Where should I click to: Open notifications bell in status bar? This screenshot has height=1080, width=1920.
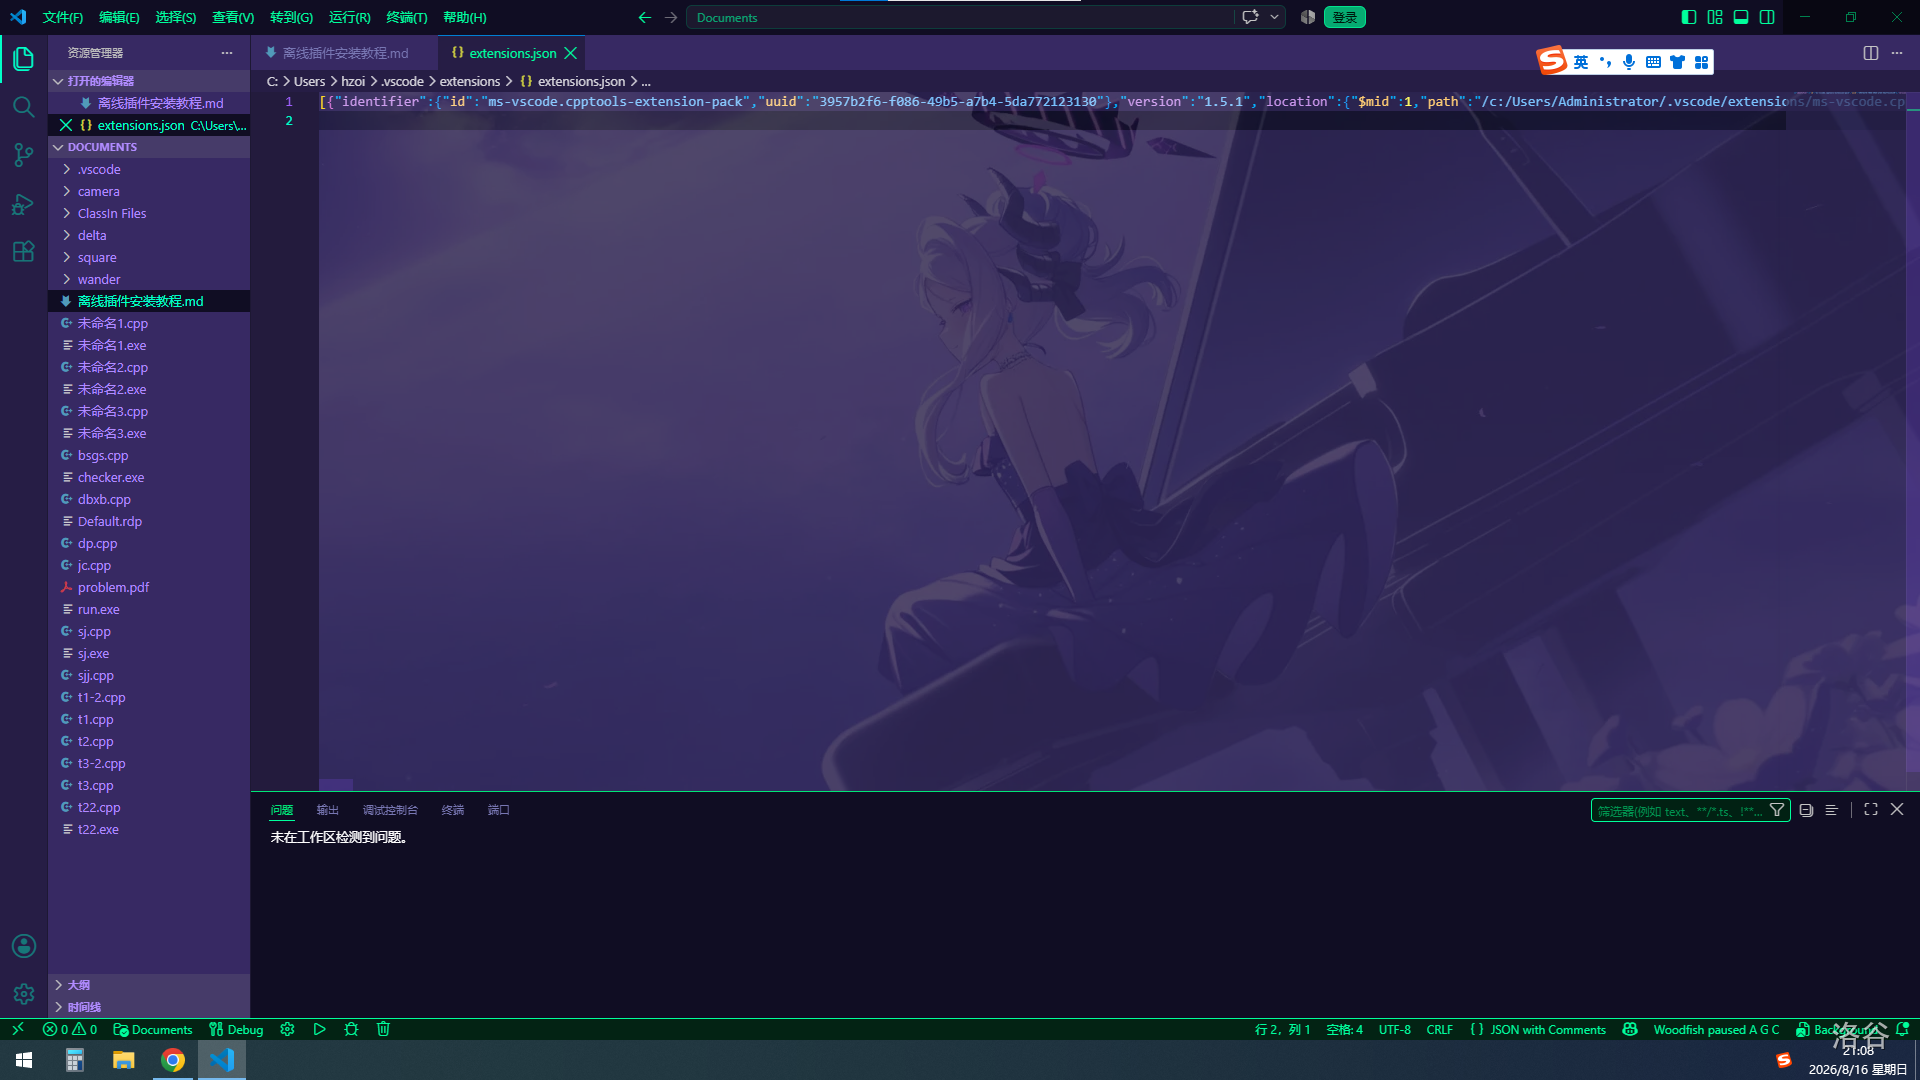coord(1902,1029)
